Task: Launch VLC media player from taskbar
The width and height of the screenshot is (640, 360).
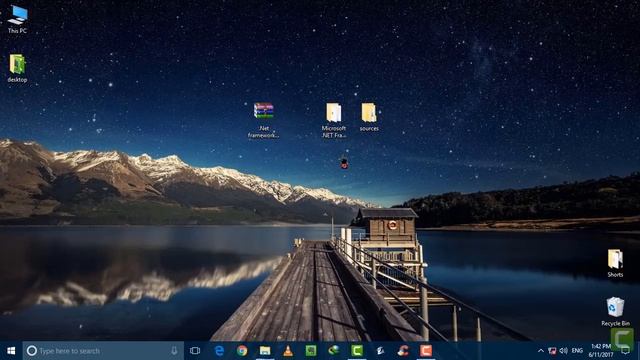Action: point(288,351)
